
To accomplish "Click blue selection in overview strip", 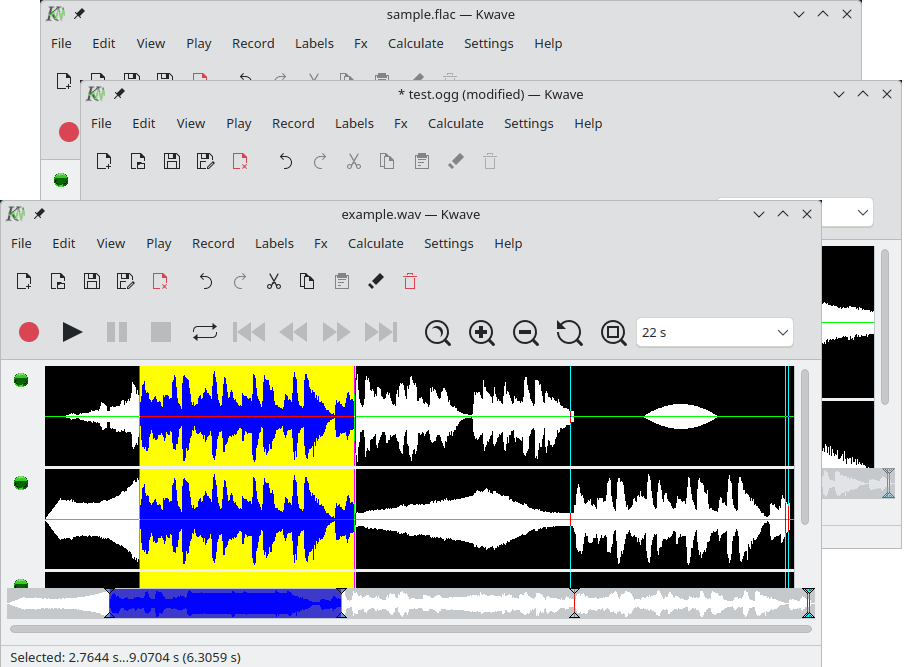I will (x=225, y=603).
